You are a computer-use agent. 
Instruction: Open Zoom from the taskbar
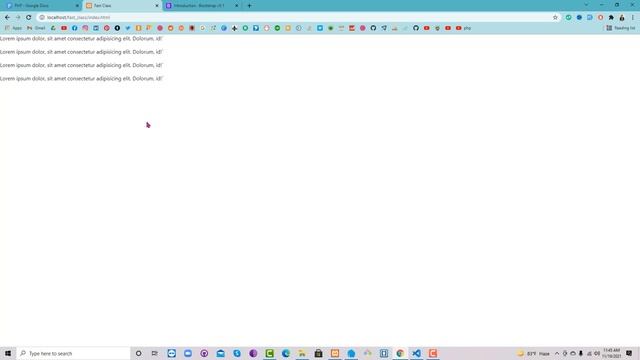(188, 353)
